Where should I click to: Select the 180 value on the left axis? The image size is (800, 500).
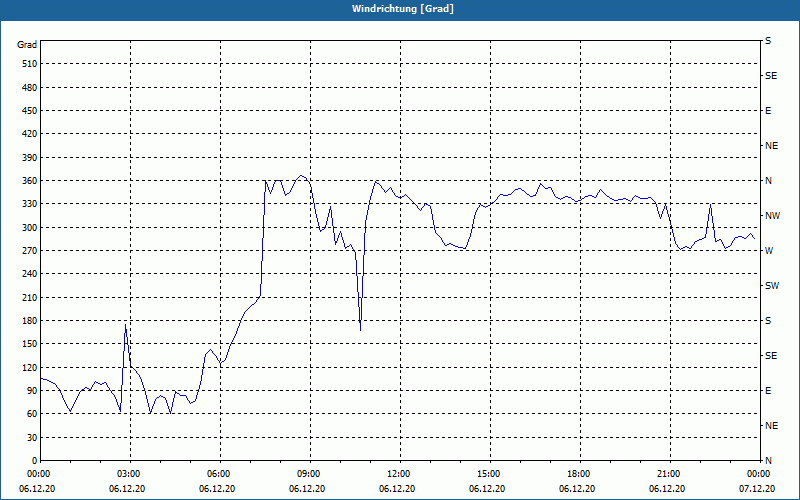[x=30, y=321]
